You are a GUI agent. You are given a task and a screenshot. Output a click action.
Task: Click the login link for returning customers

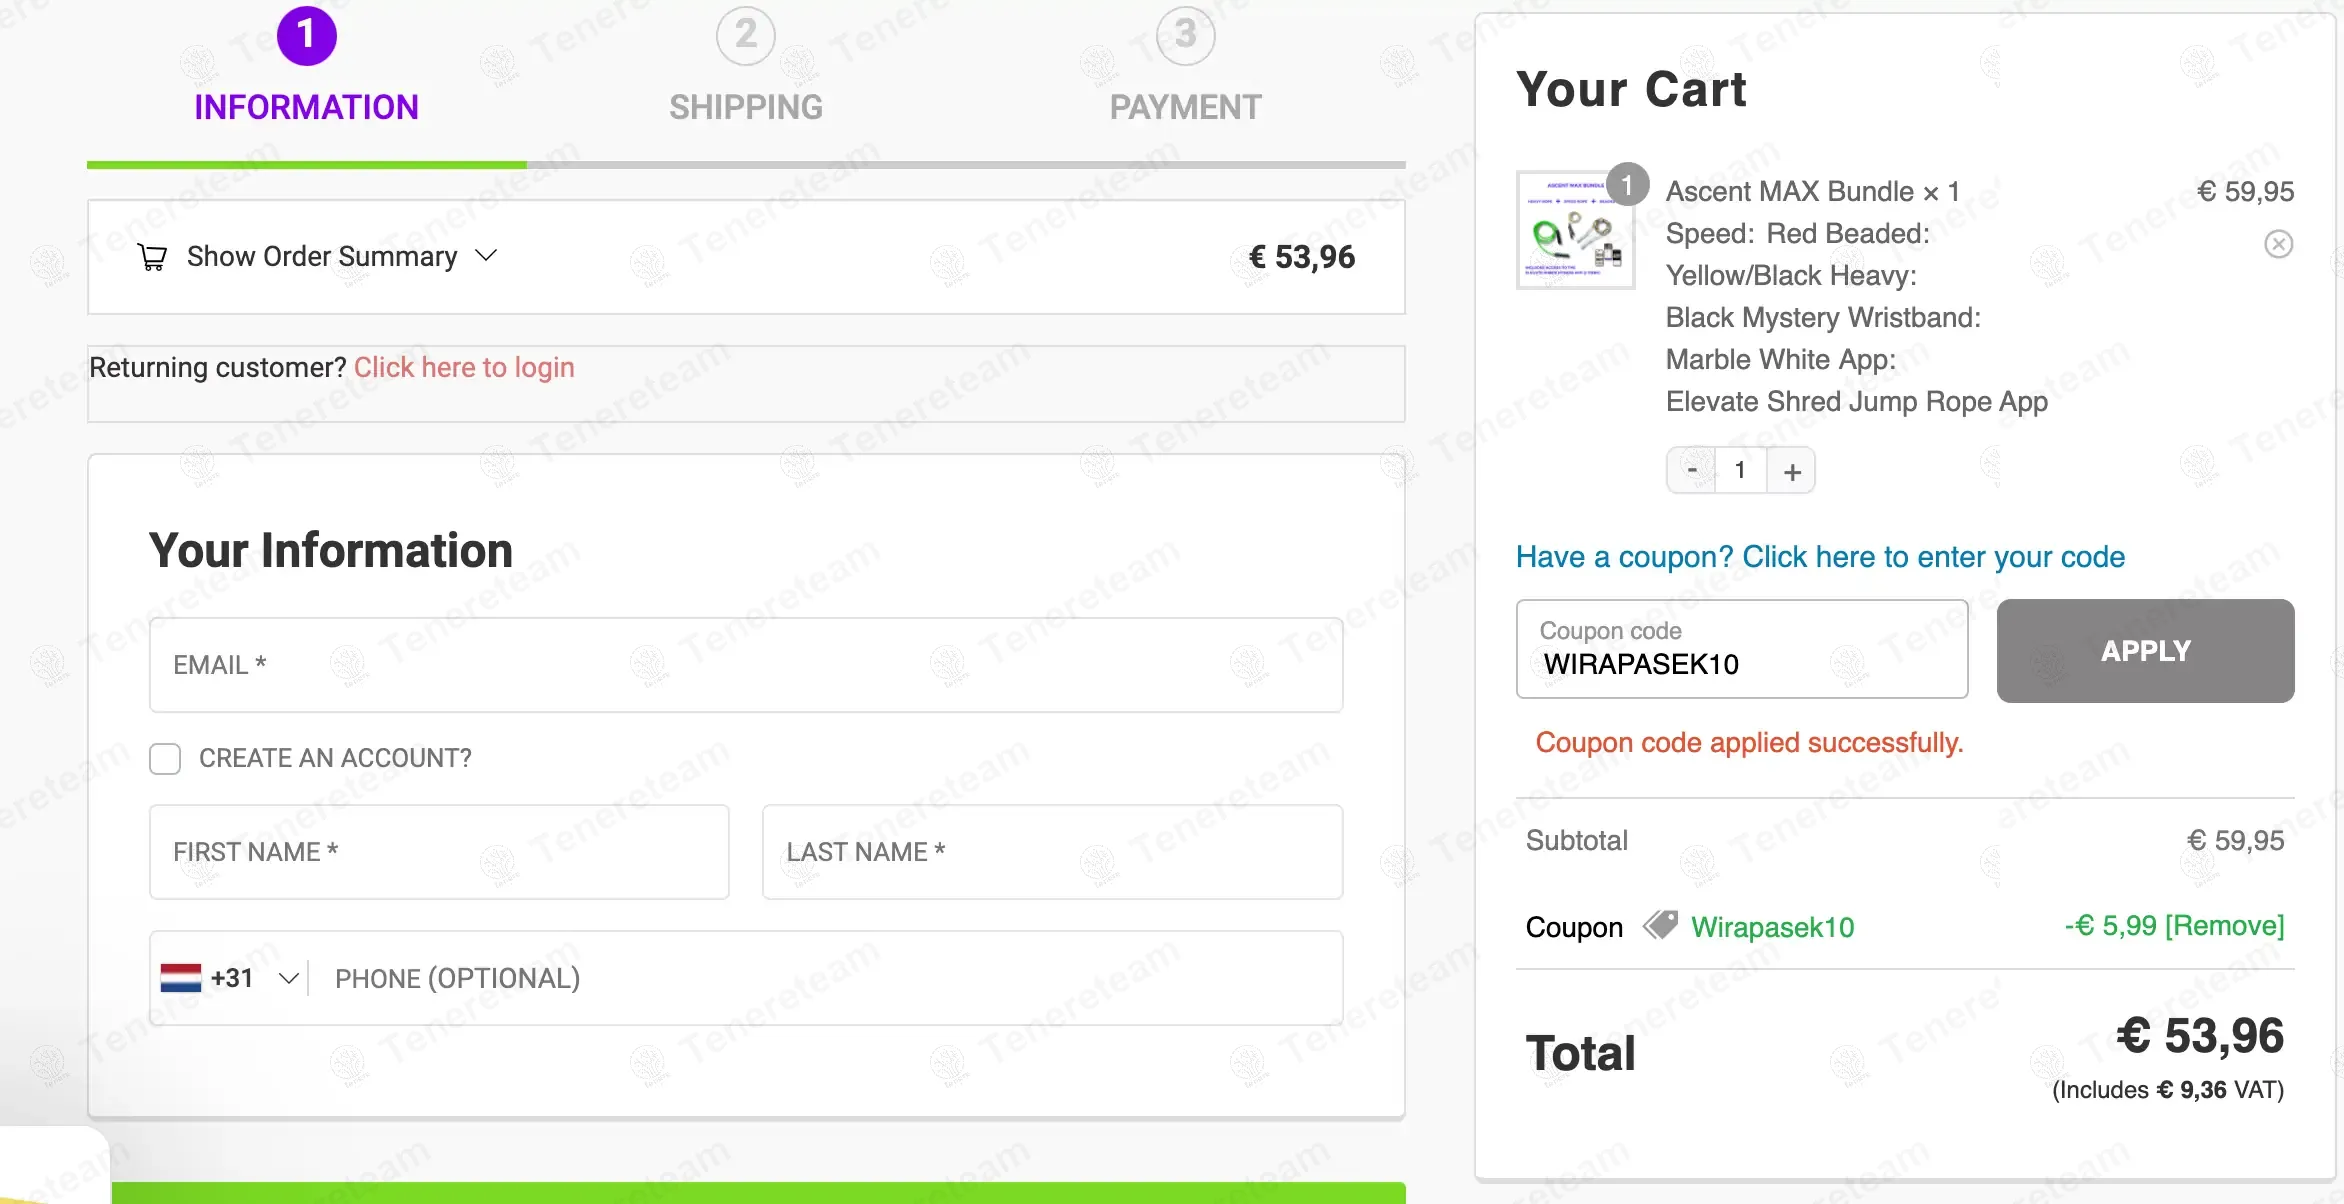(x=464, y=368)
